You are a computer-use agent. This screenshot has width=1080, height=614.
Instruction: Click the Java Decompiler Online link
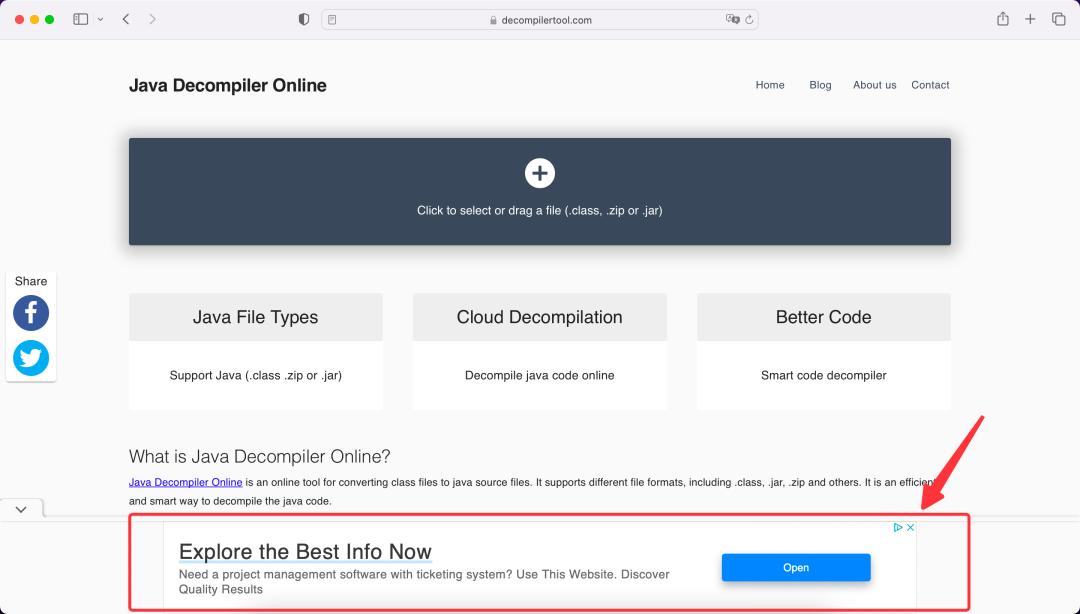tap(185, 482)
